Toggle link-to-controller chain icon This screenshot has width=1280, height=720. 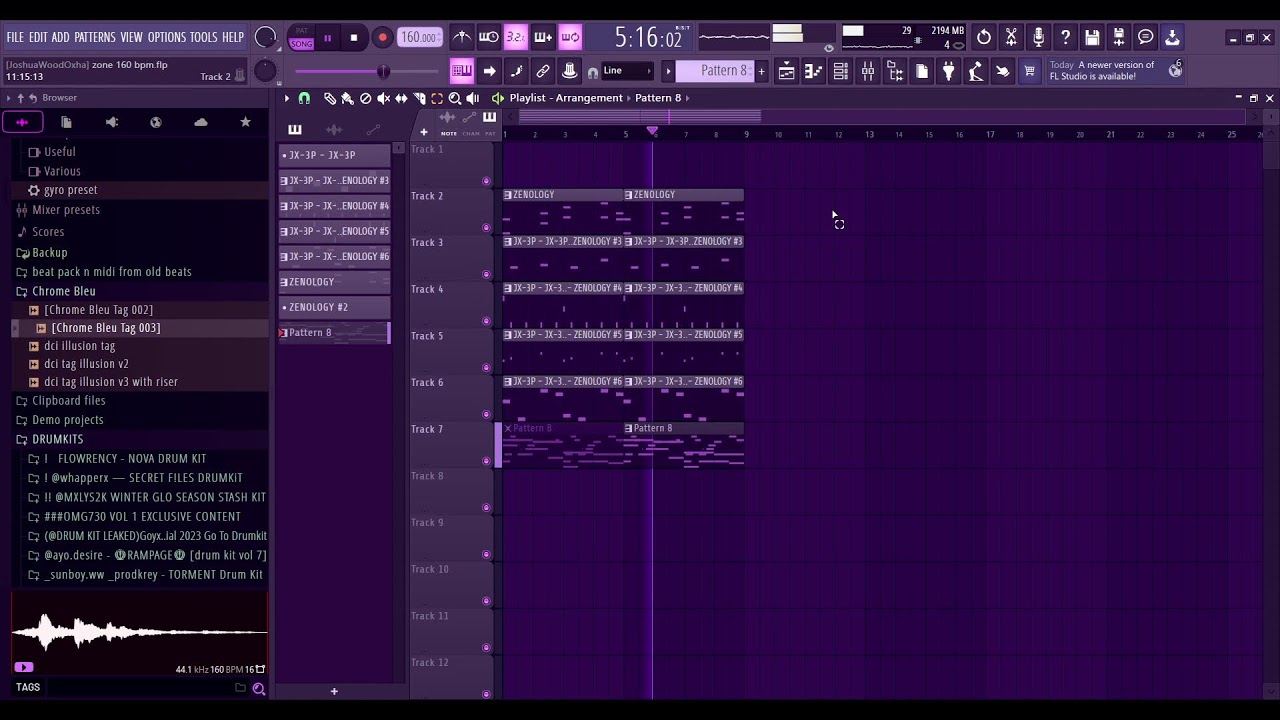(543, 71)
